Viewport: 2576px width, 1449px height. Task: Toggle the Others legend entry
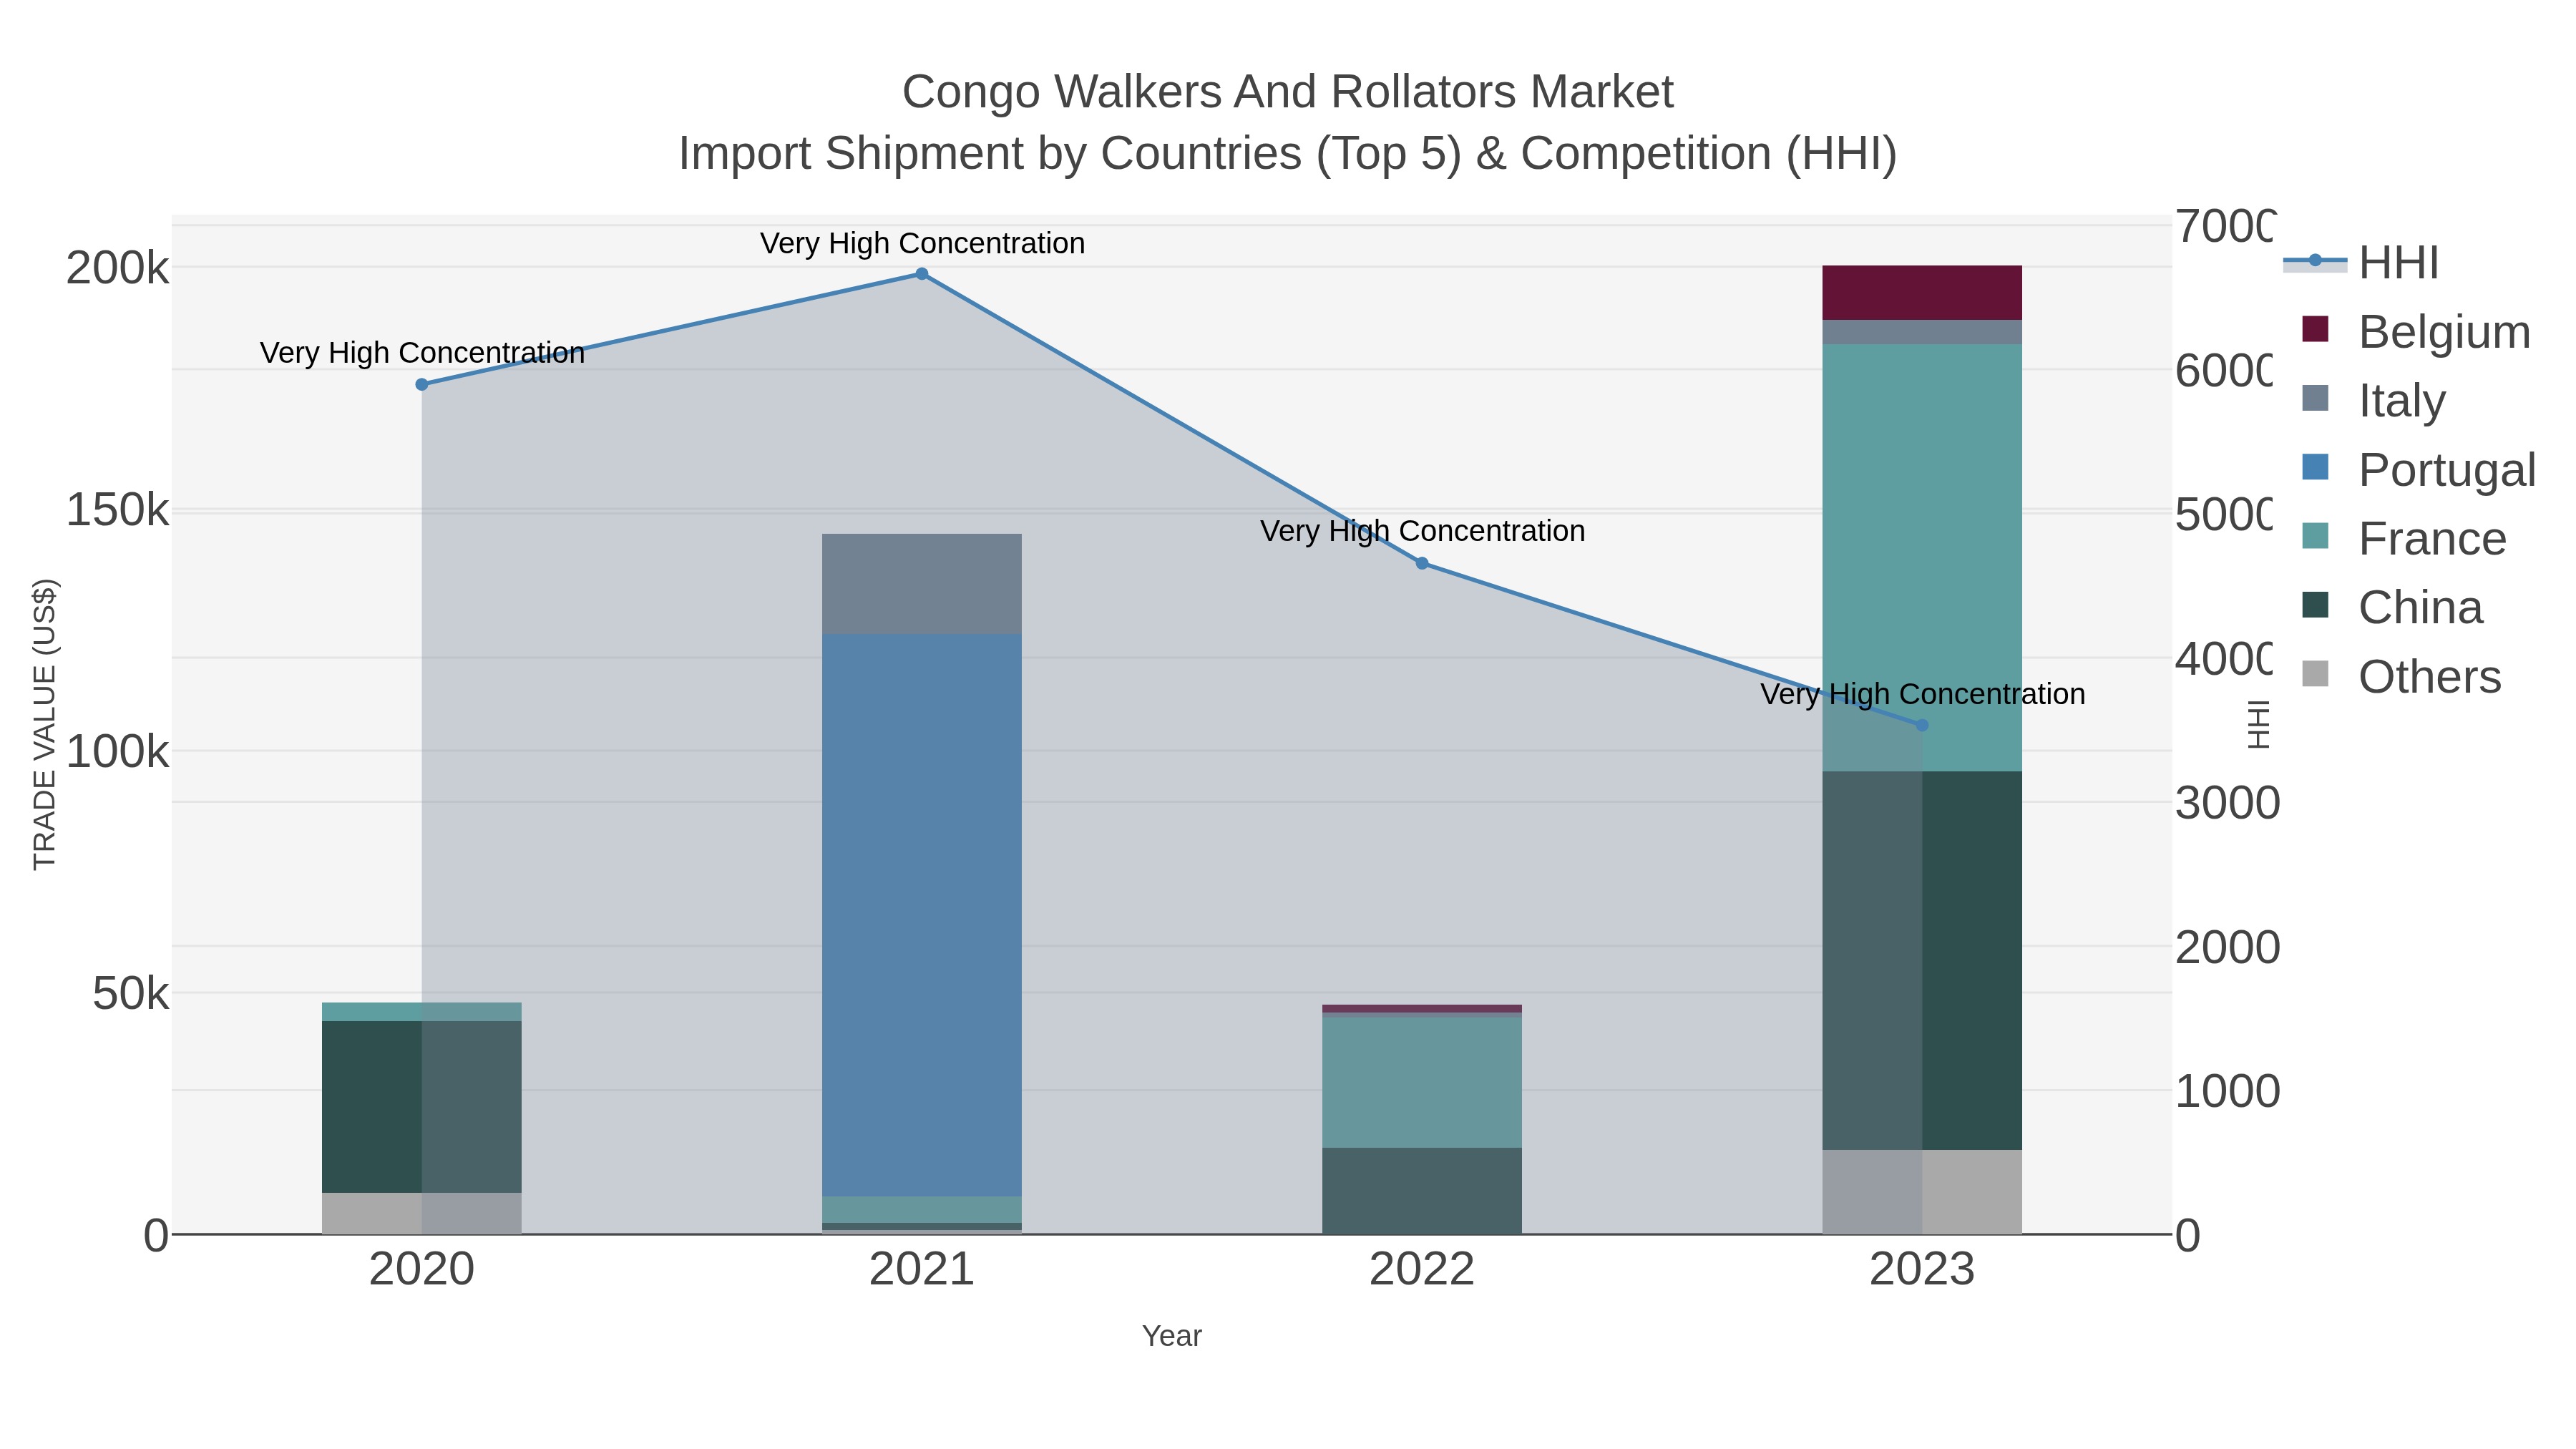pyautogui.click(x=2401, y=676)
